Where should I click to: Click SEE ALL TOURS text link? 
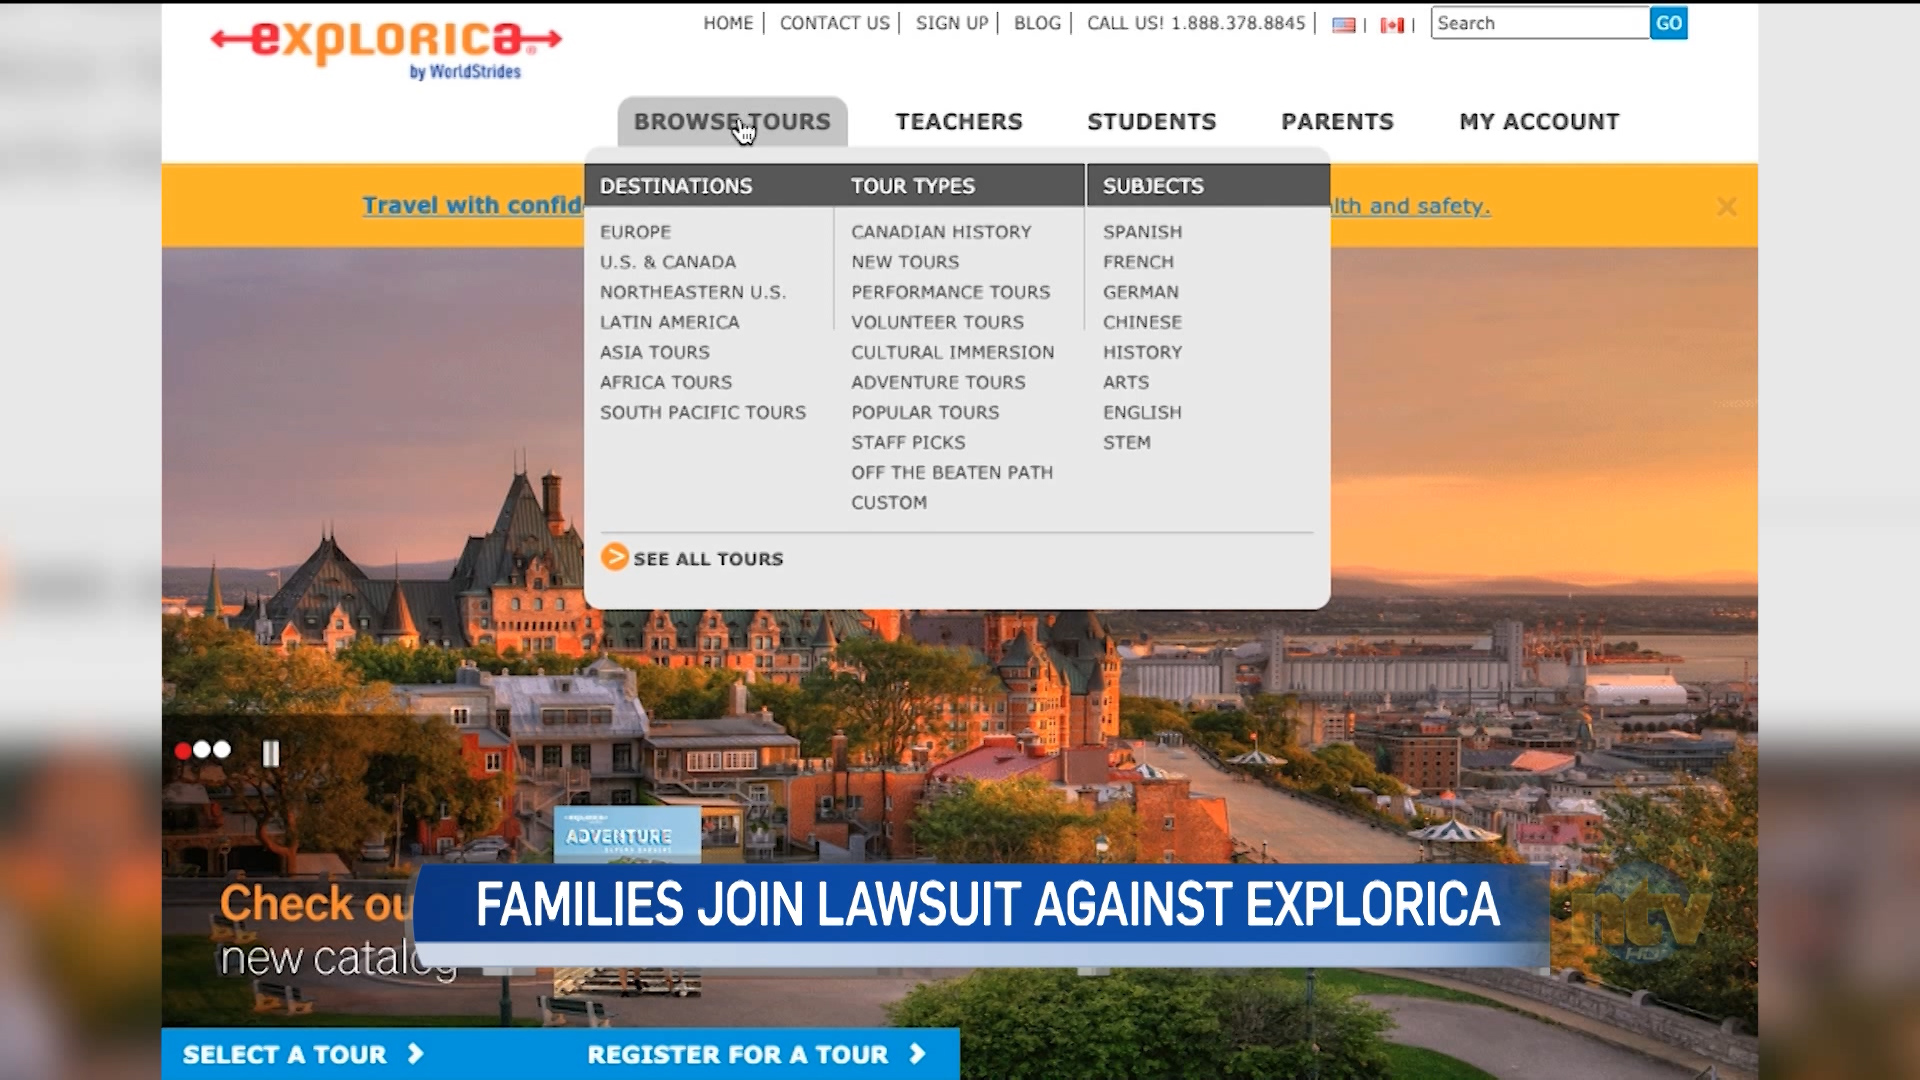click(708, 559)
